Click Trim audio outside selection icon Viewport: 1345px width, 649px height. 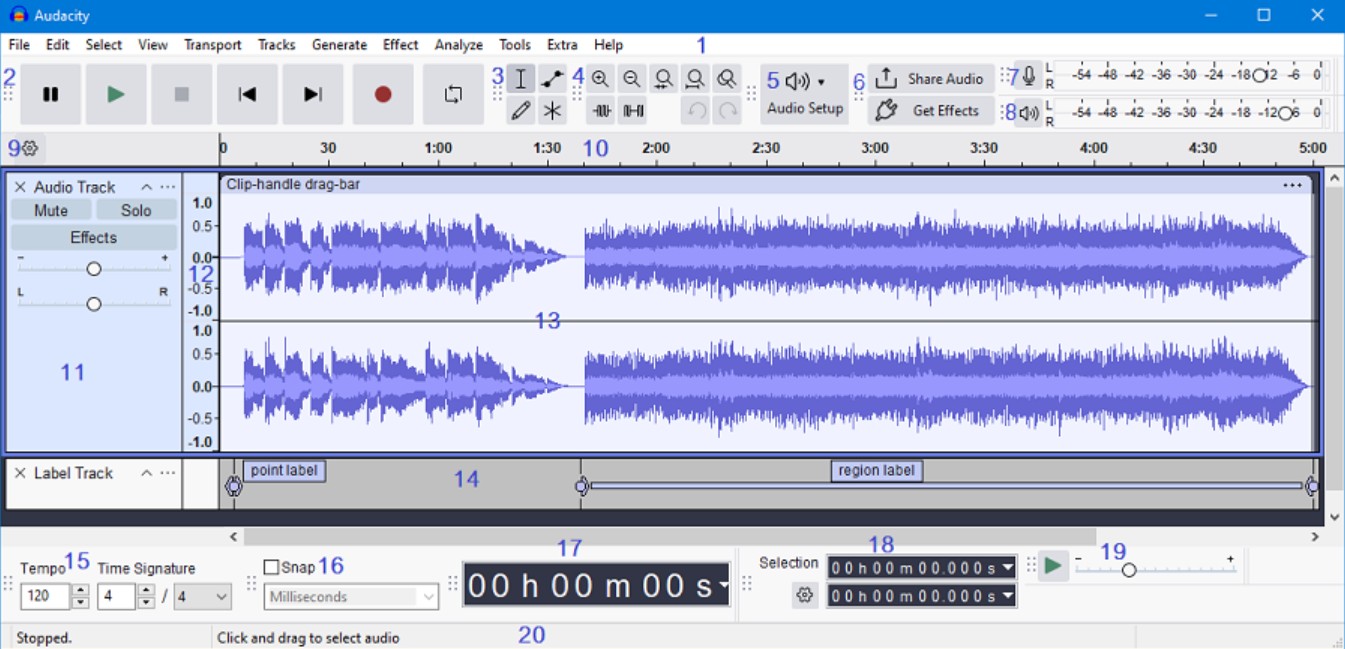coord(600,111)
